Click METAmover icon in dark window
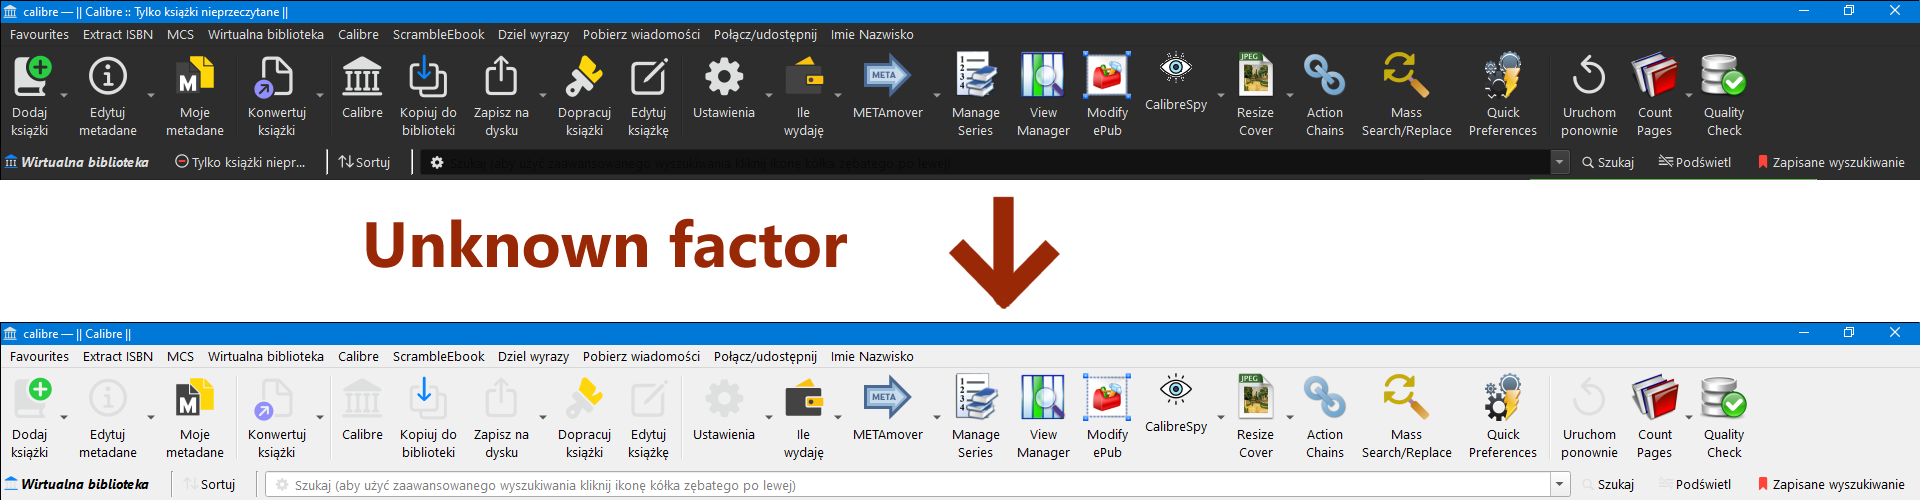 click(887, 76)
